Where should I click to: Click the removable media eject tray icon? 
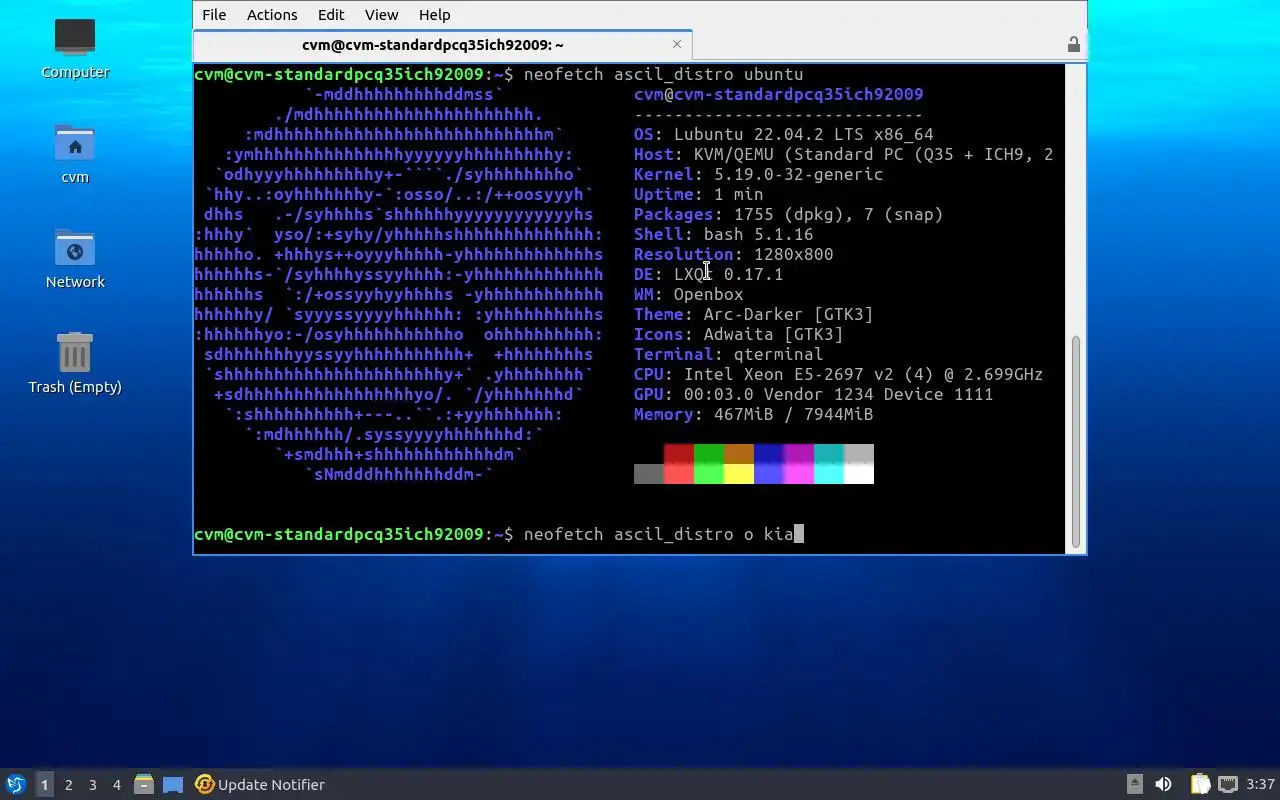click(x=1134, y=785)
